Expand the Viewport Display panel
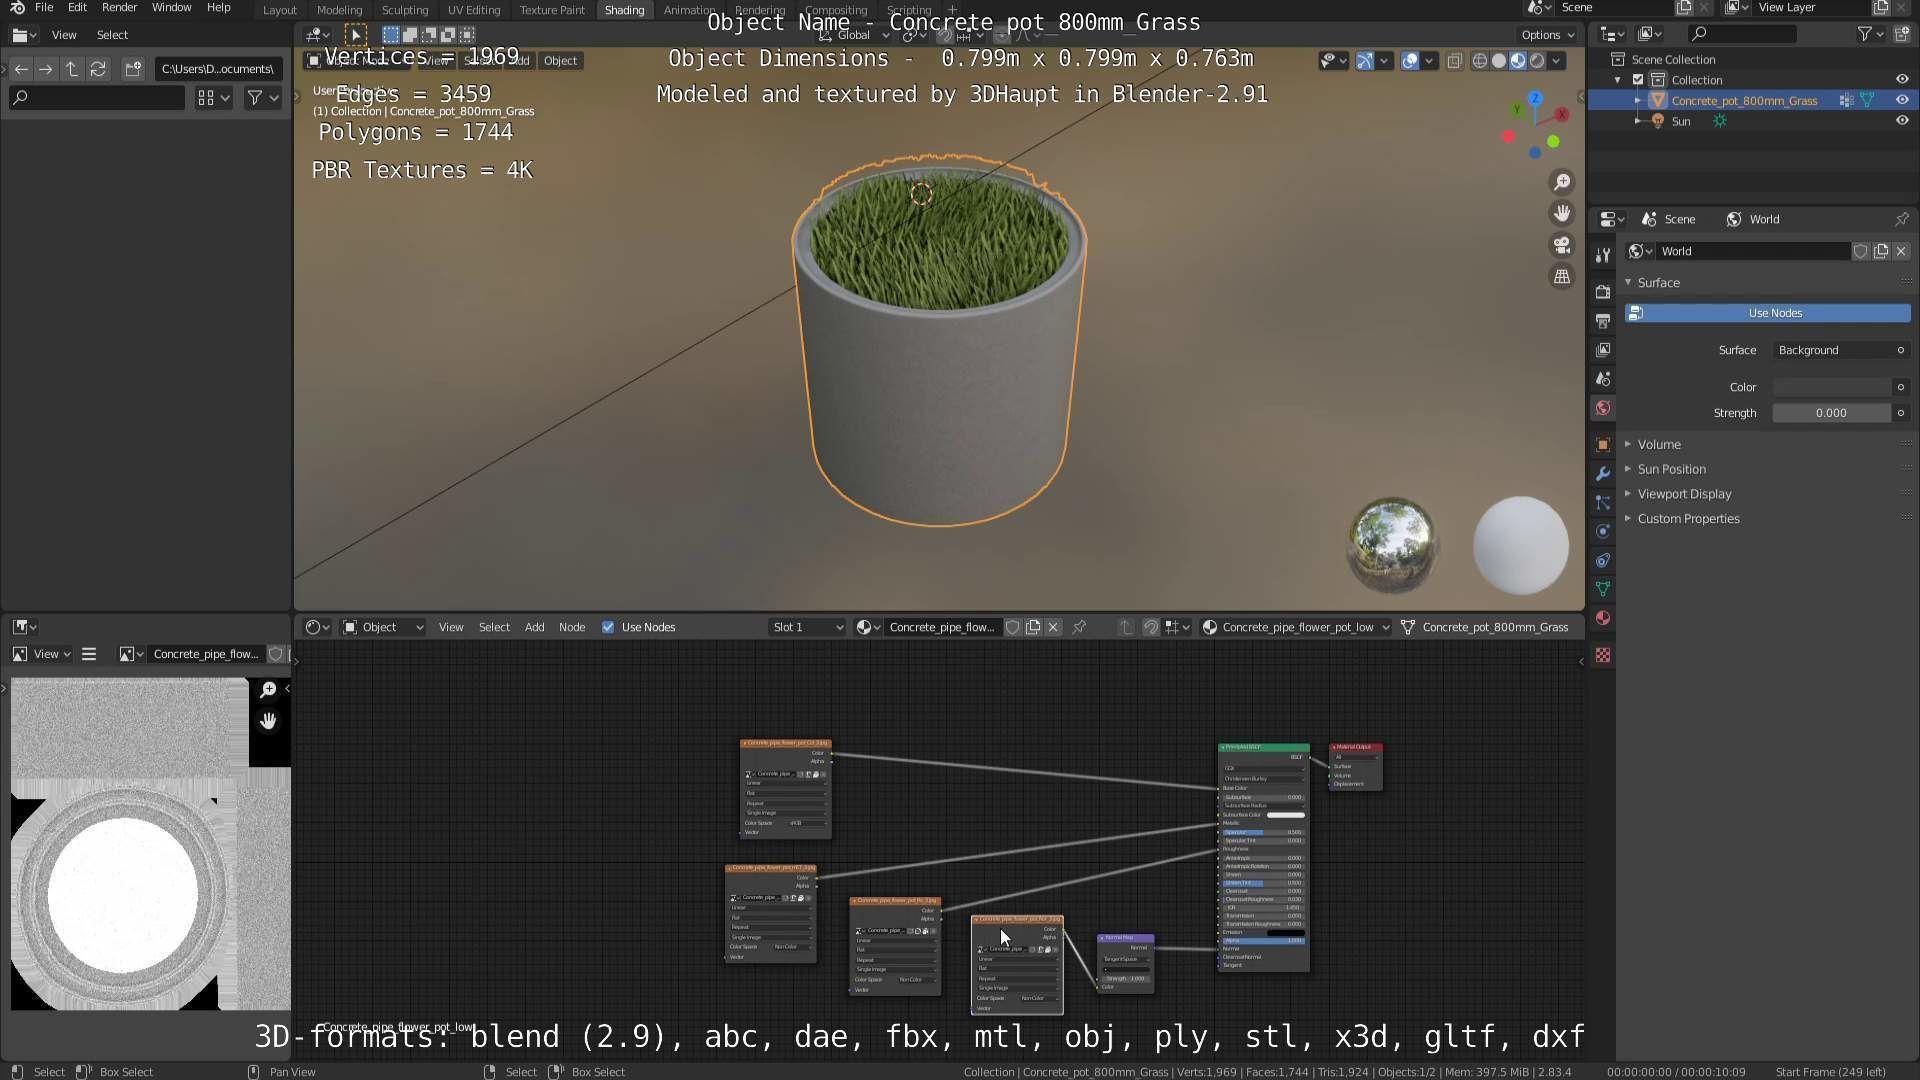 pyautogui.click(x=1684, y=494)
